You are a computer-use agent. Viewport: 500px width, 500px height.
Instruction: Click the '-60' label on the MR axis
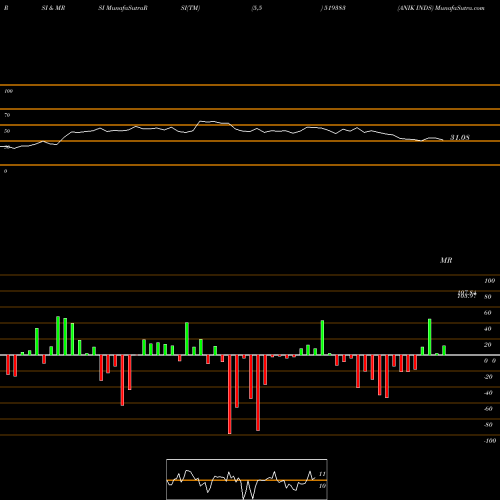point(488,409)
